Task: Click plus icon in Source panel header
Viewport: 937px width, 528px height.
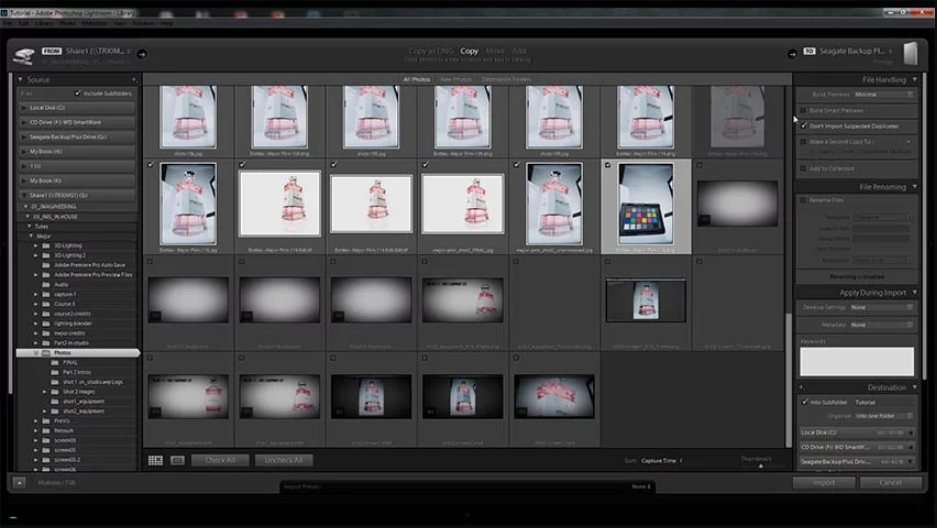Action: [x=133, y=79]
